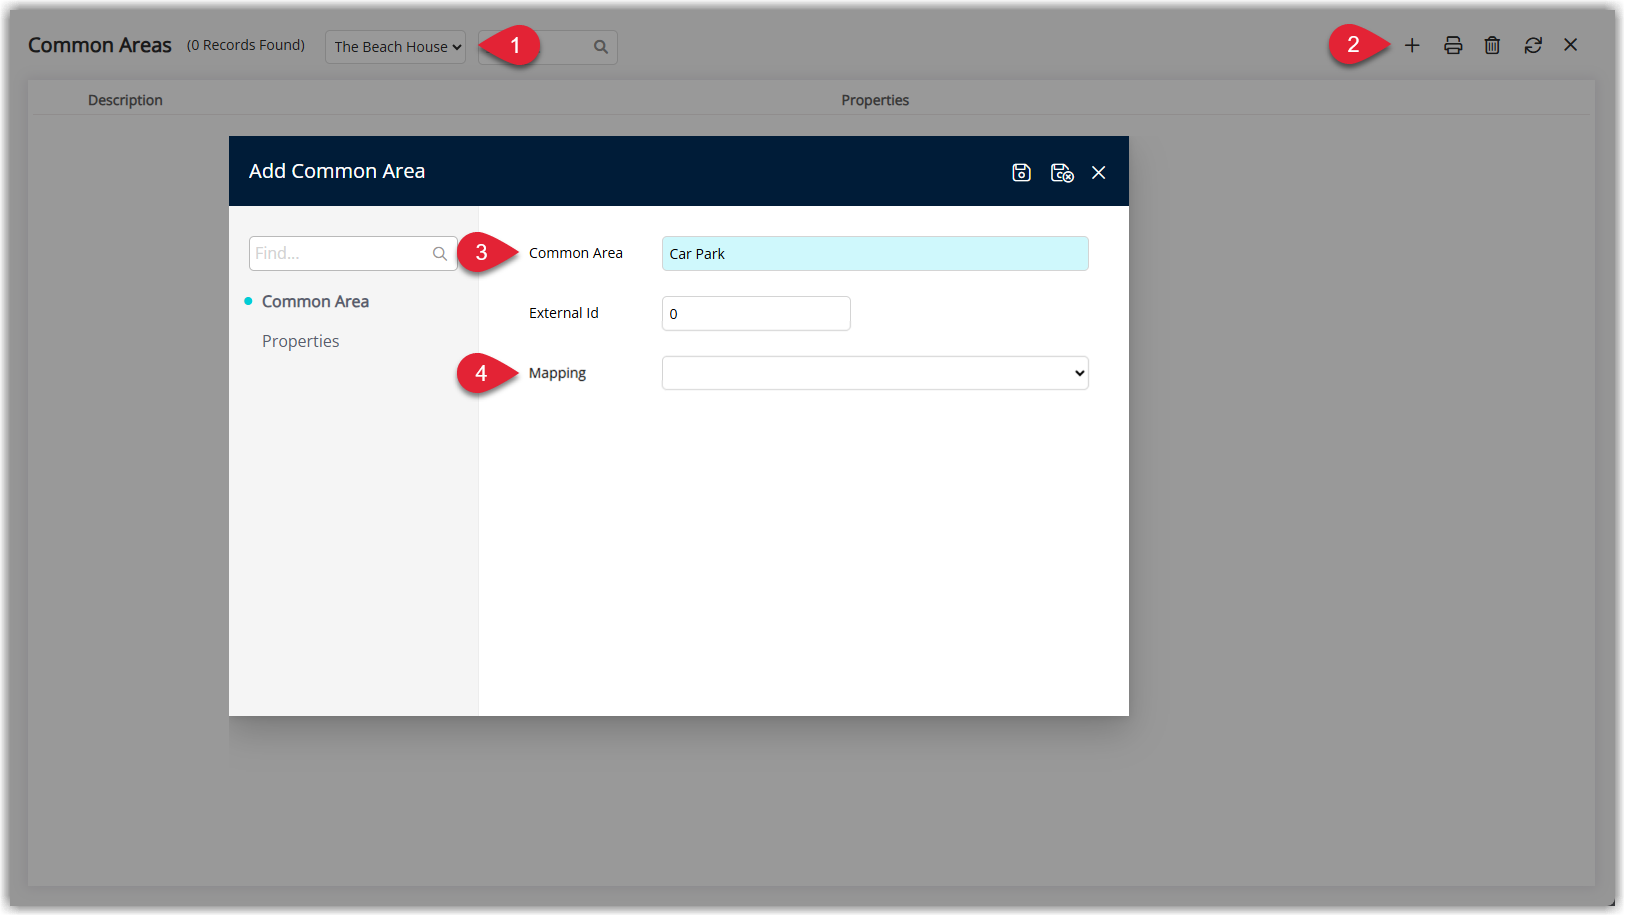Screen dimensions: 1625x916
Task: Click the Common Area name field containing Car Park
Action: [x=875, y=254]
